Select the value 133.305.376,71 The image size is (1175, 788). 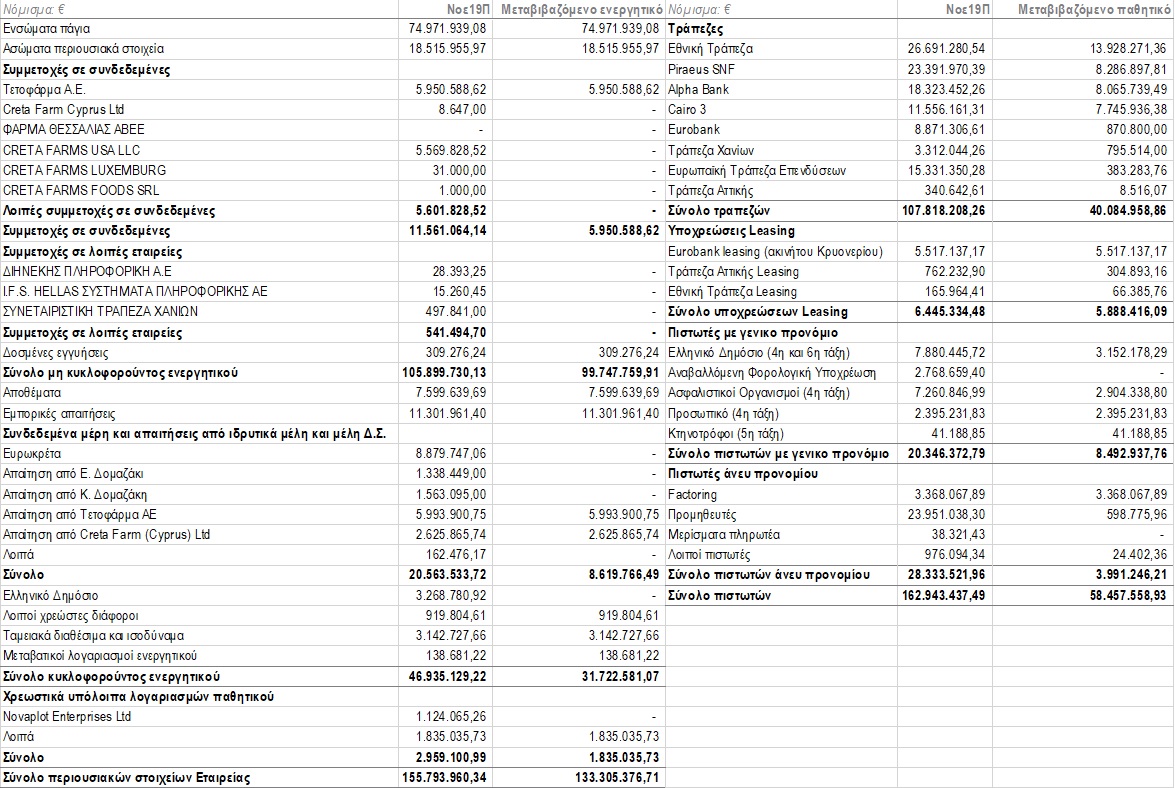point(617,778)
